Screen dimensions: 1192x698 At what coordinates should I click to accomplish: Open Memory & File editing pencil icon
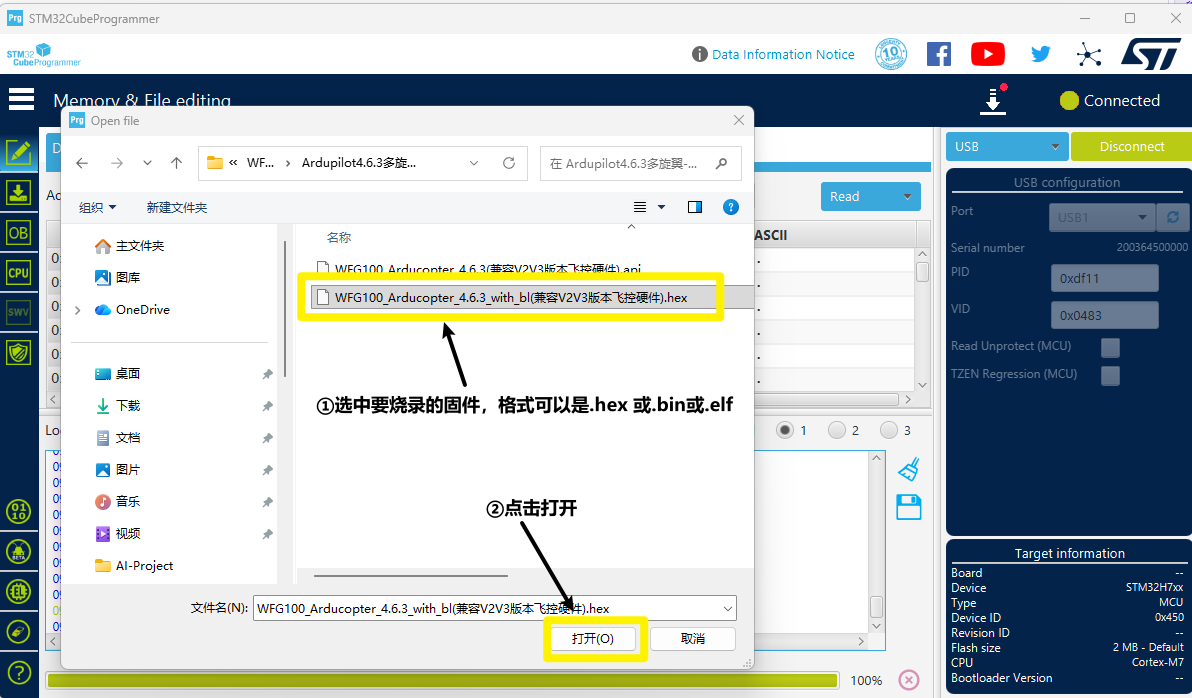pos(18,153)
